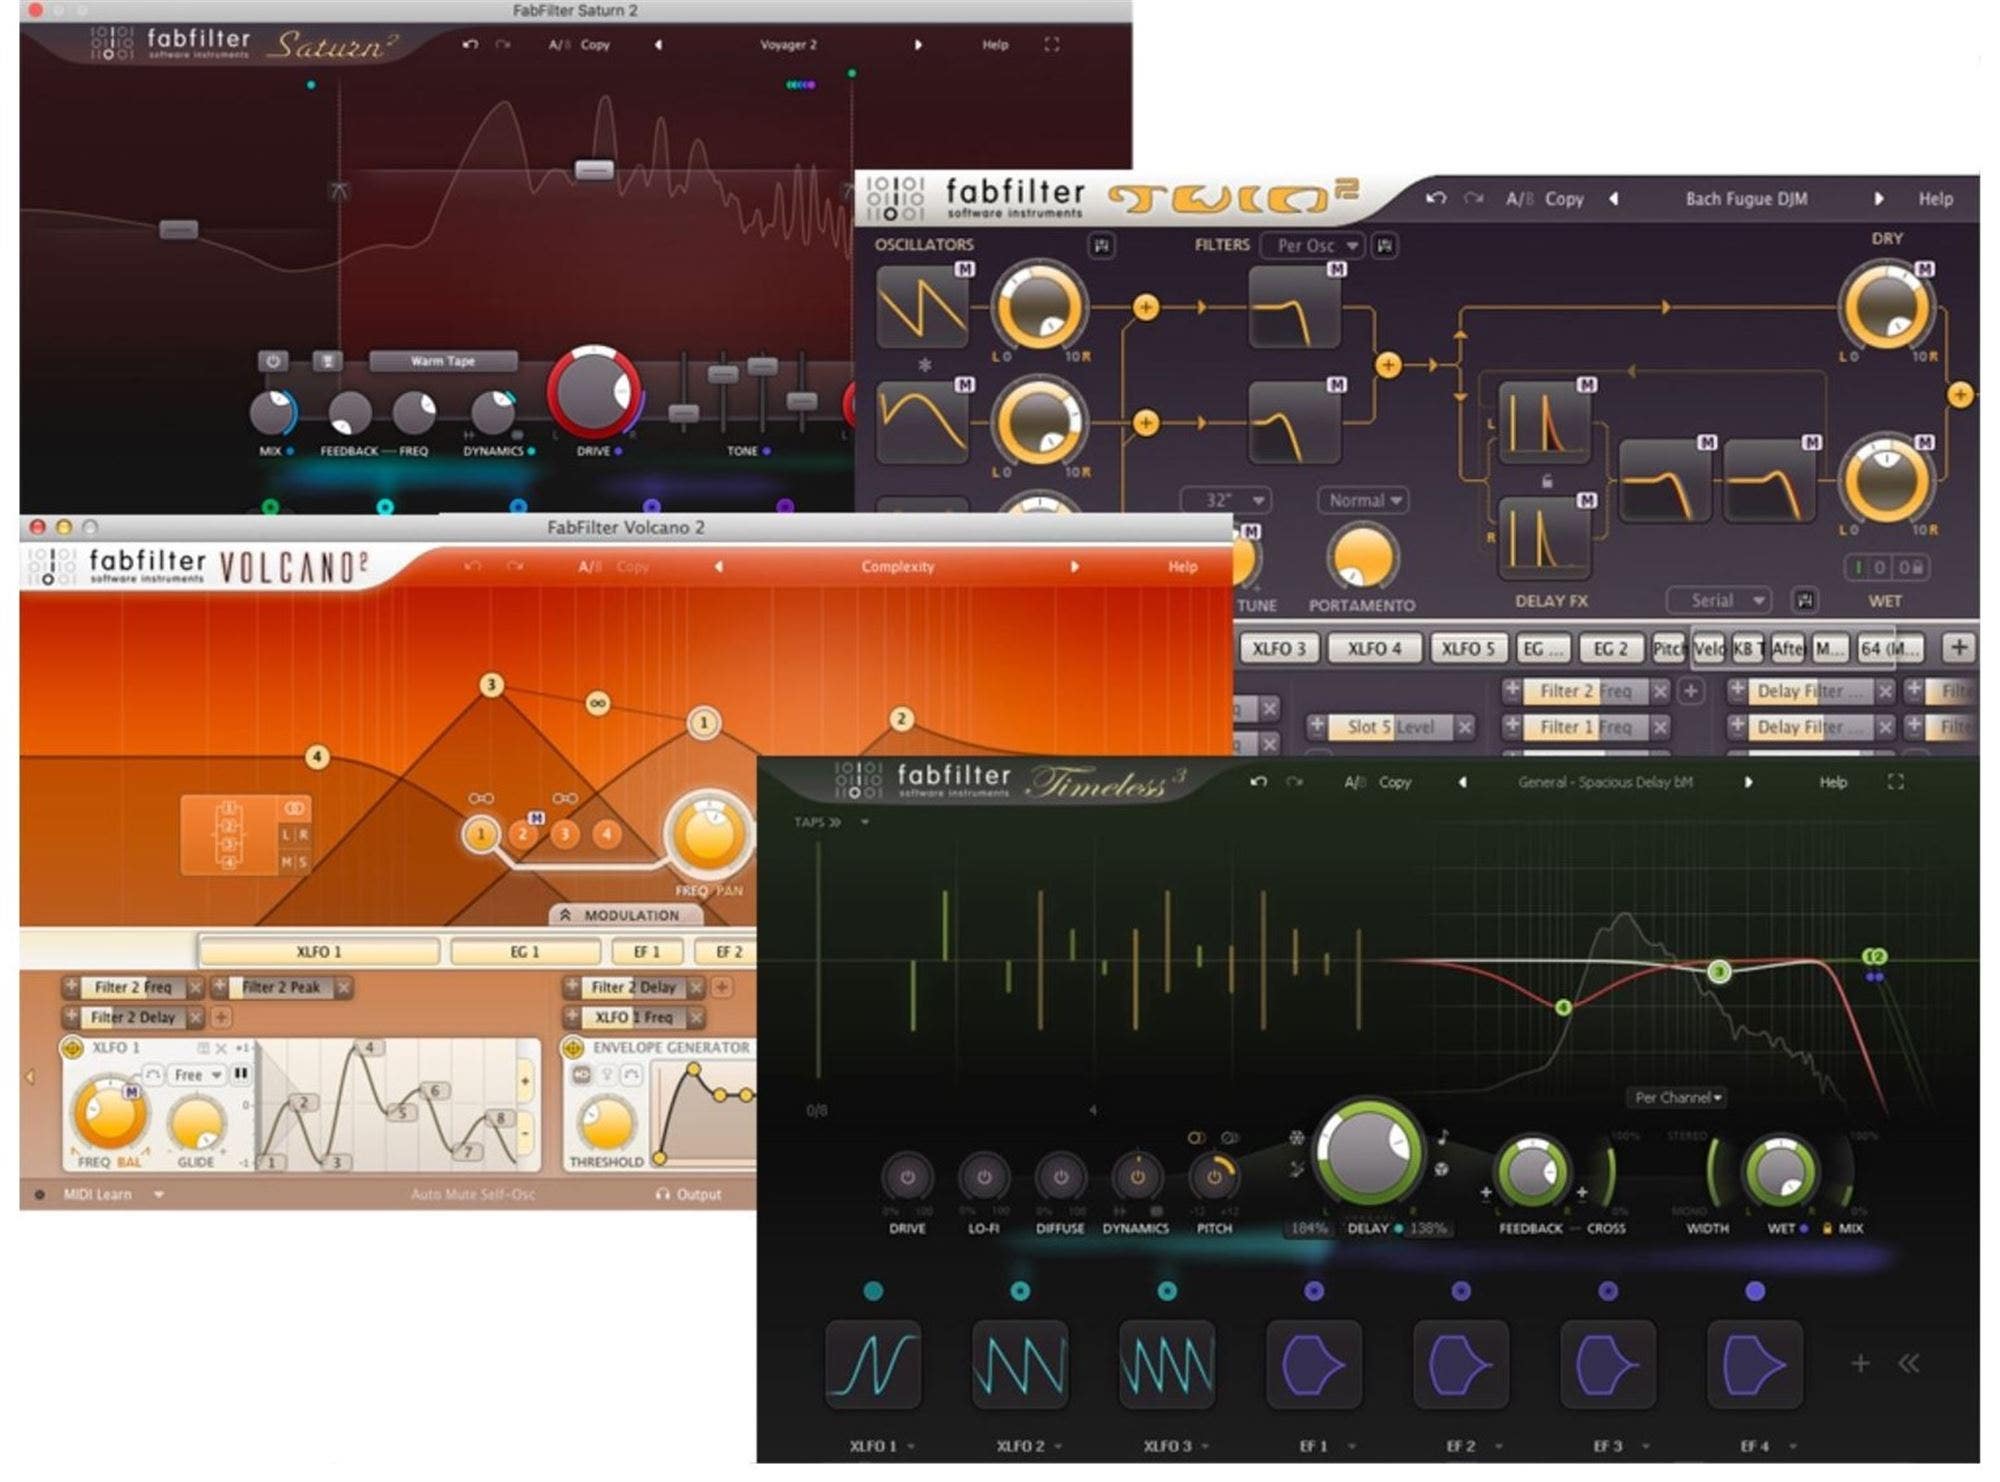The width and height of the screenshot is (2000, 1482).
Task: Click Copy in Saturn 2 header
Action: pyautogui.click(x=595, y=45)
